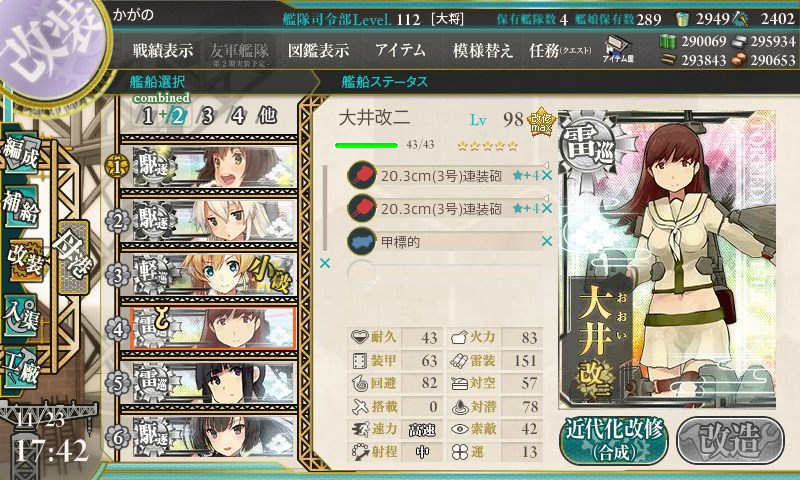Select the 他 other ships tab
Screen dimensions: 800x480
click(267, 116)
